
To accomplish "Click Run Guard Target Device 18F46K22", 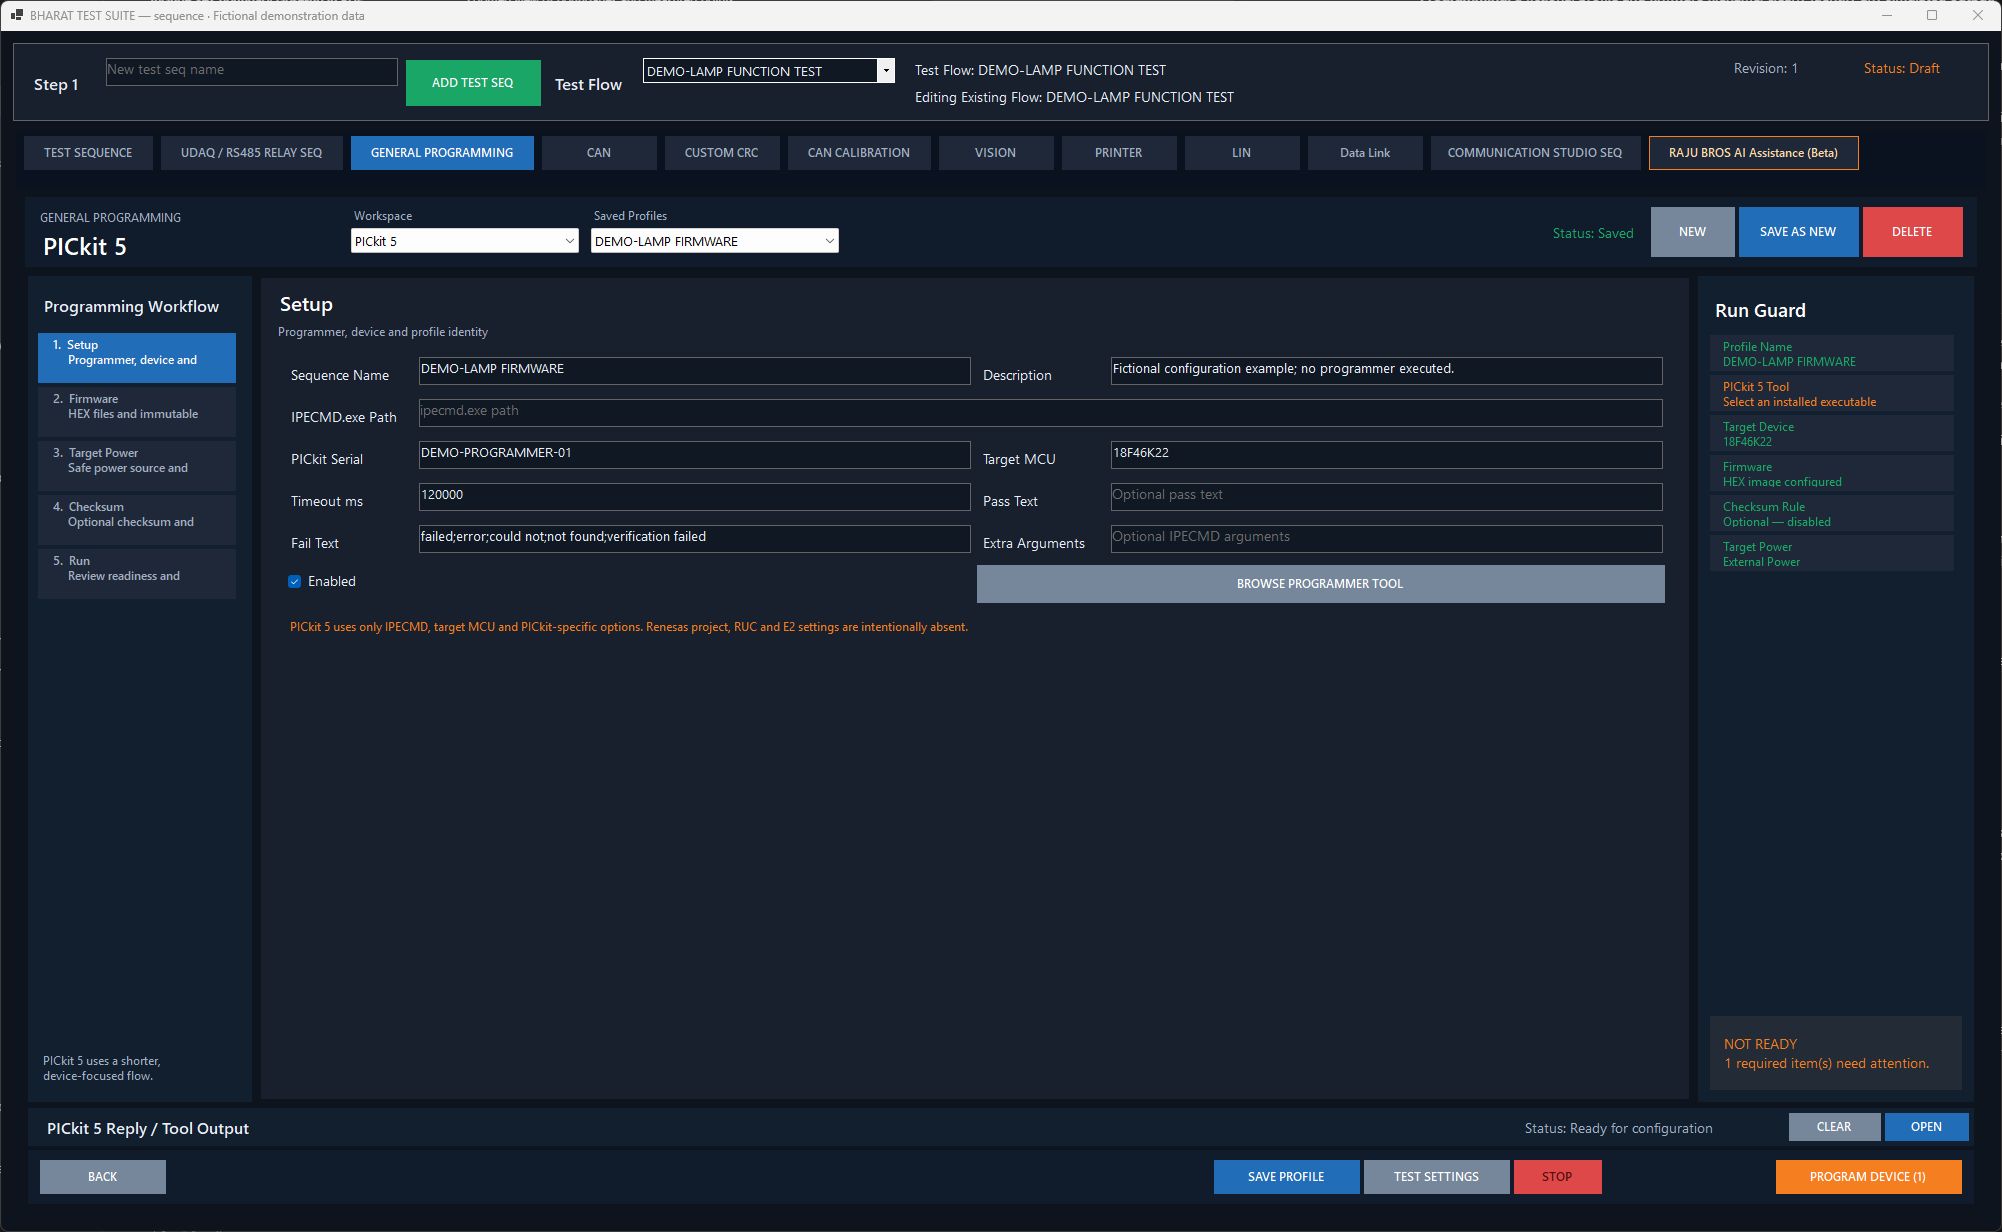I will 1832,434.
